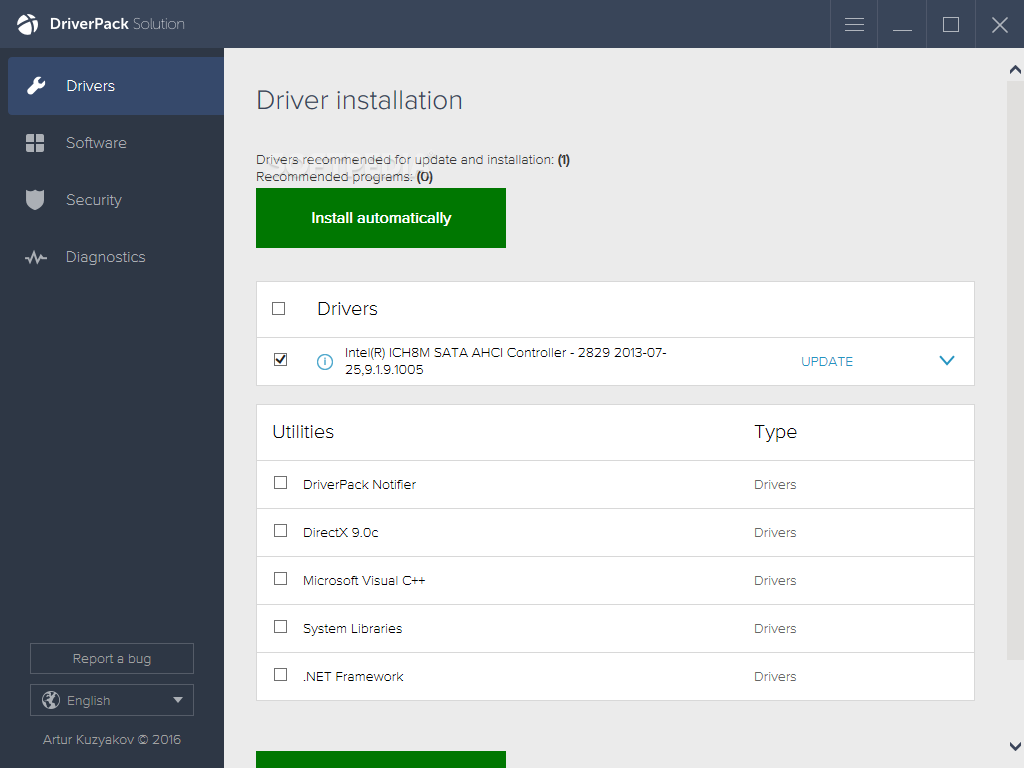Image resolution: width=1024 pixels, height=768 pixels.
Task: Open the Software section via grid icon
Action: tap(35, 143)
